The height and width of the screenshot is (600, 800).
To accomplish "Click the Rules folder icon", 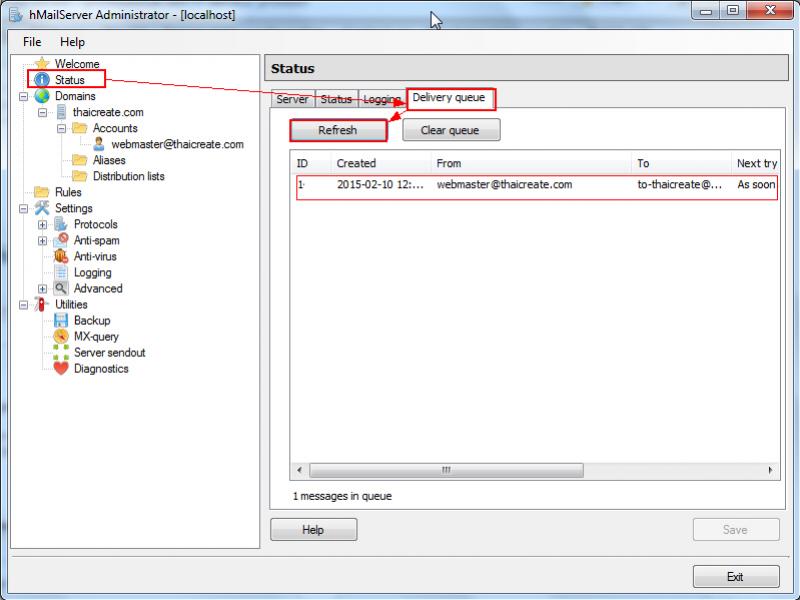I will tap(42, 192).
